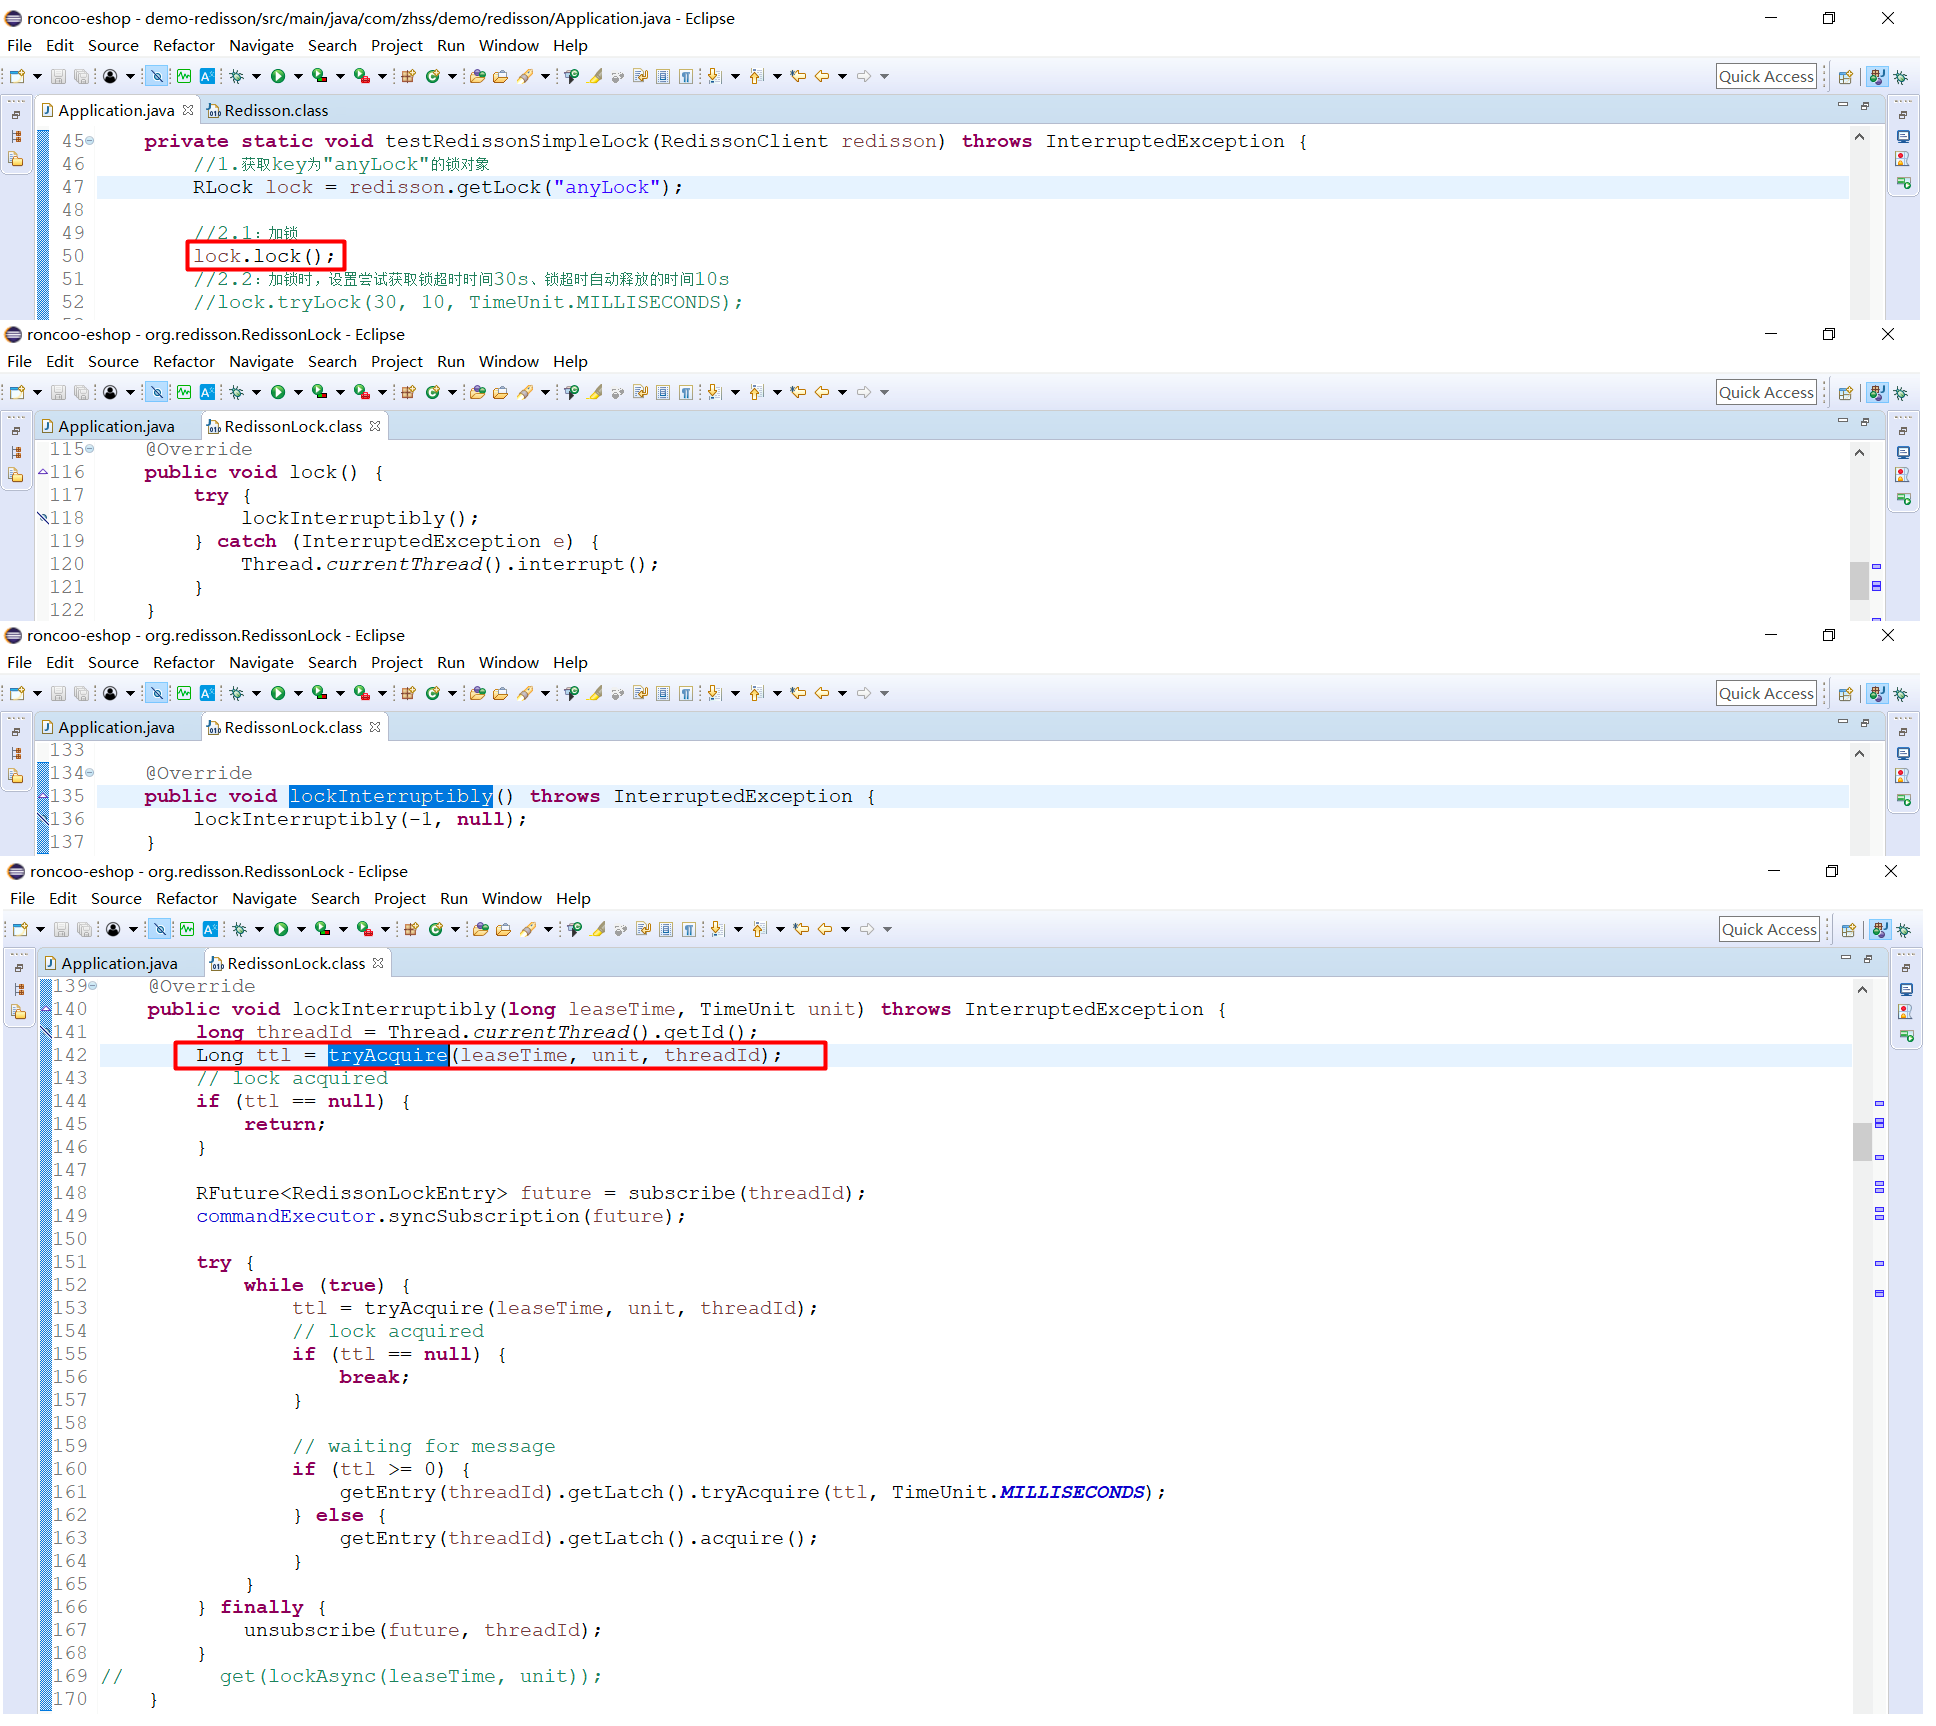Click the green Run button in the Application.java window
The image size is (1936, 1726).
coord(278,76)
